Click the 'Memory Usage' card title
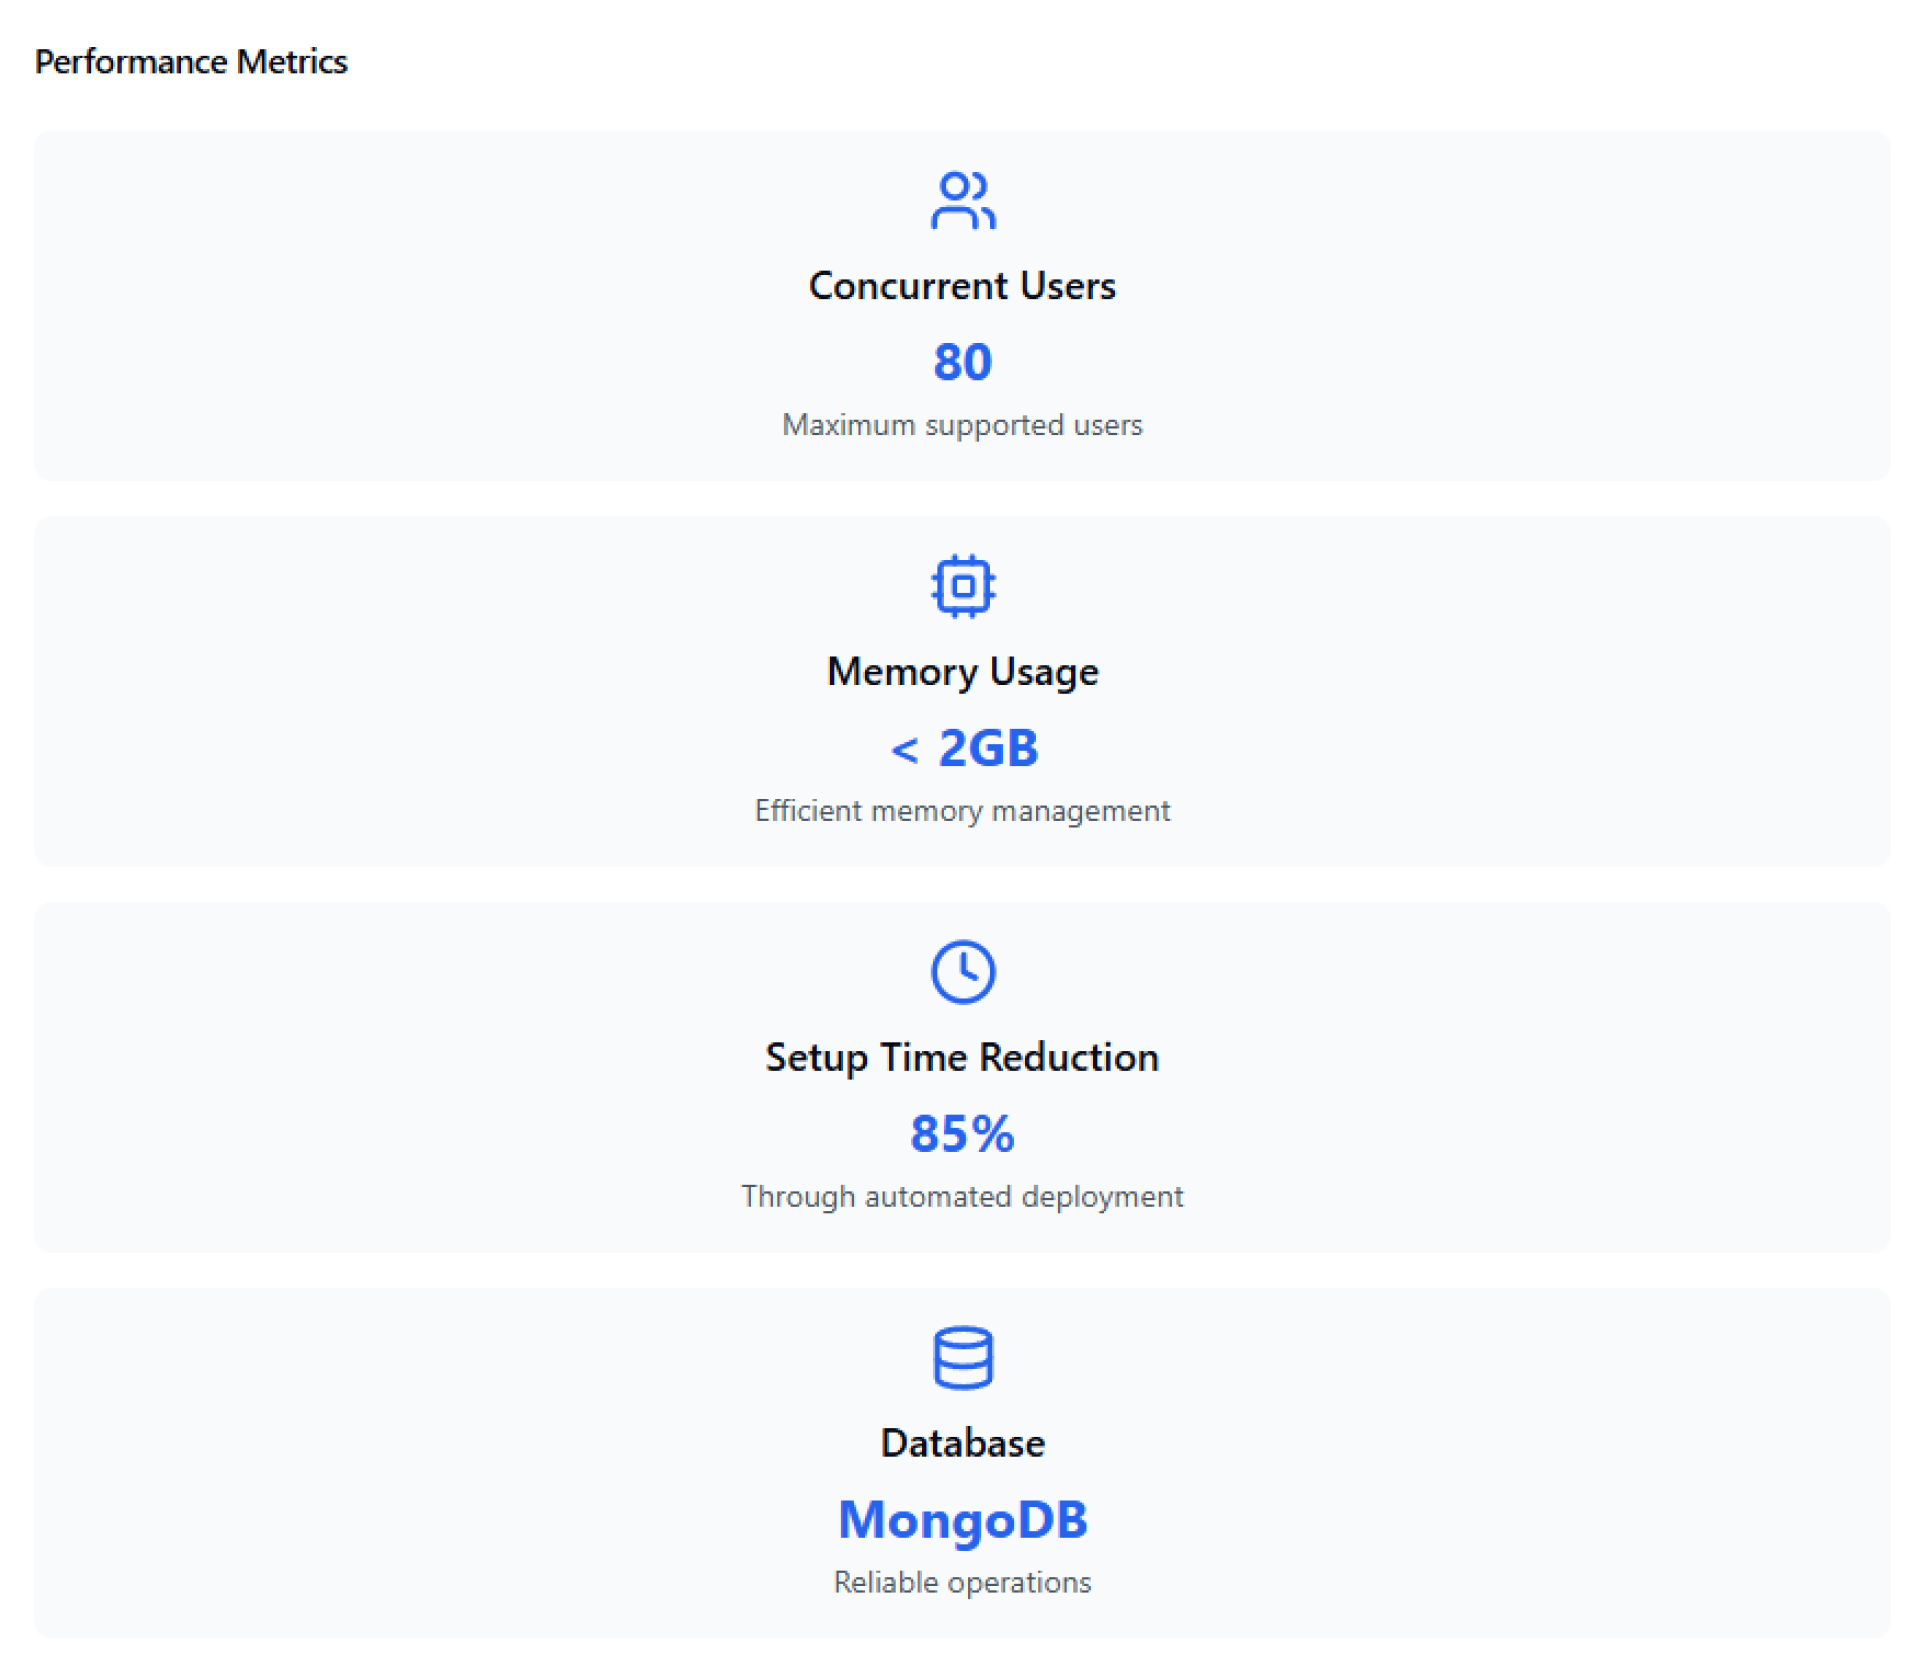Screen dimensions: 1919x1659 pyautogui.click(x=962, y=672)
